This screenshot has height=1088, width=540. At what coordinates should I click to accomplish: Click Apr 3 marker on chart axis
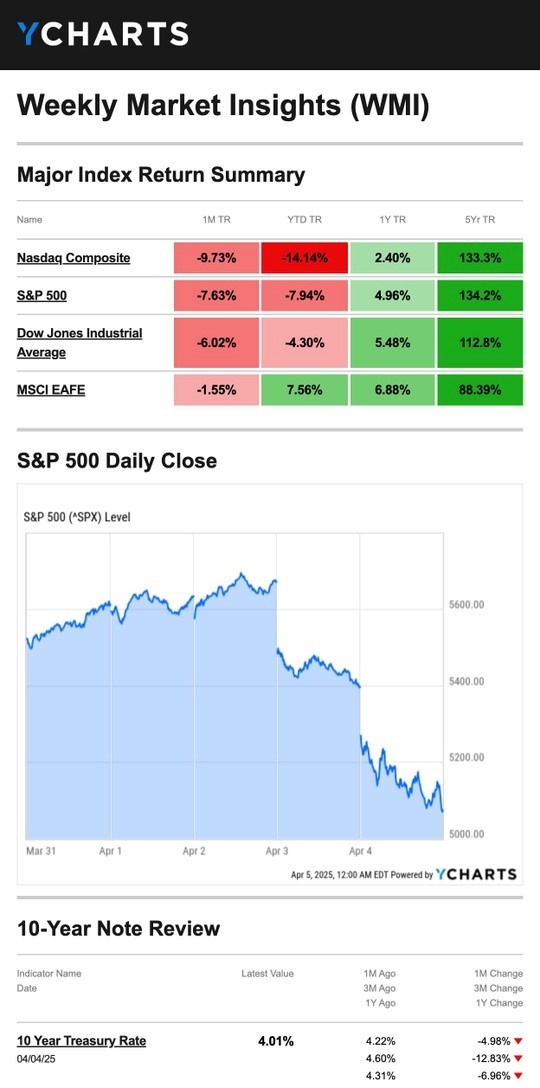tap(277, 851)
